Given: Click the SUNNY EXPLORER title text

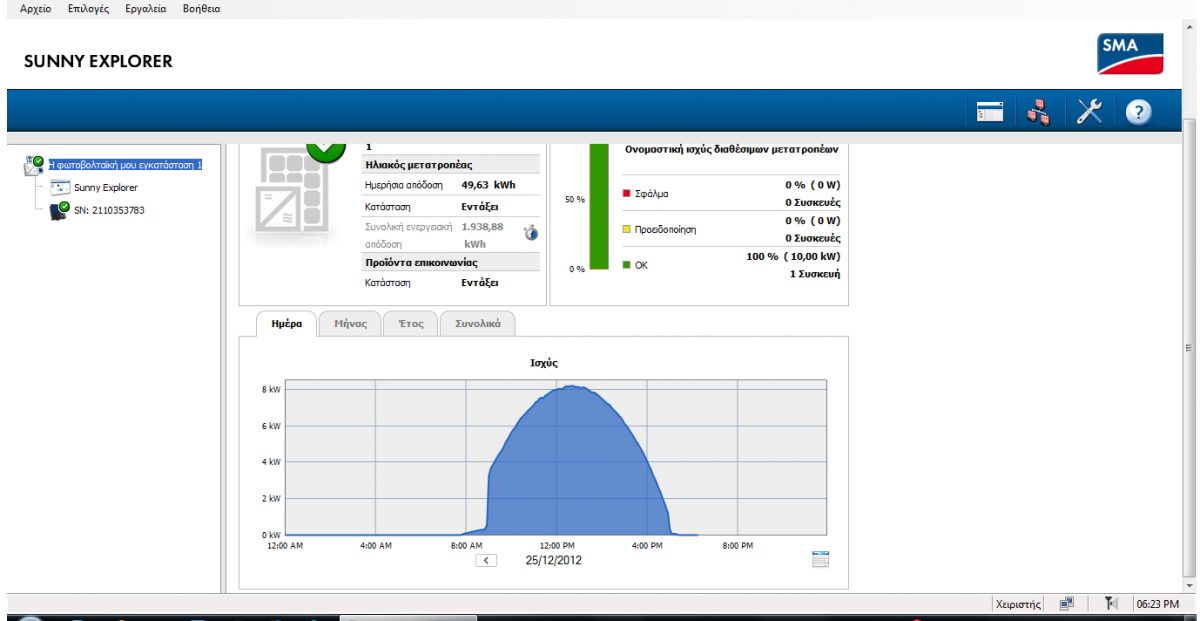Looking at the screenshot, I should (98, 62).
